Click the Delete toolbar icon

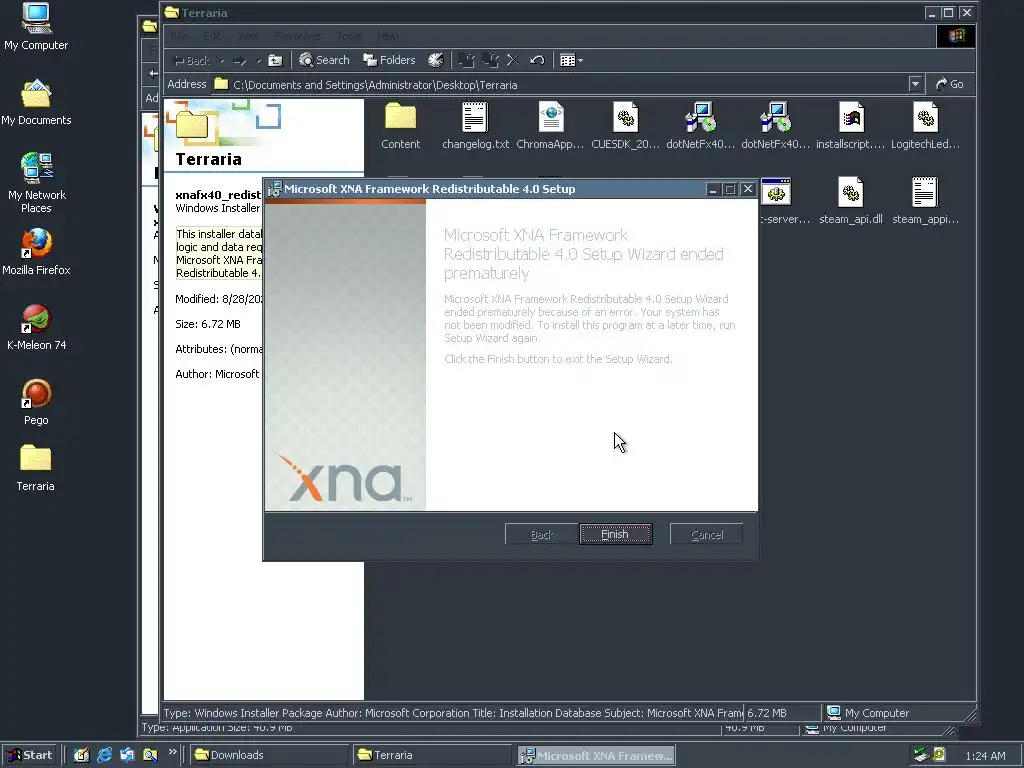[513, 60]
